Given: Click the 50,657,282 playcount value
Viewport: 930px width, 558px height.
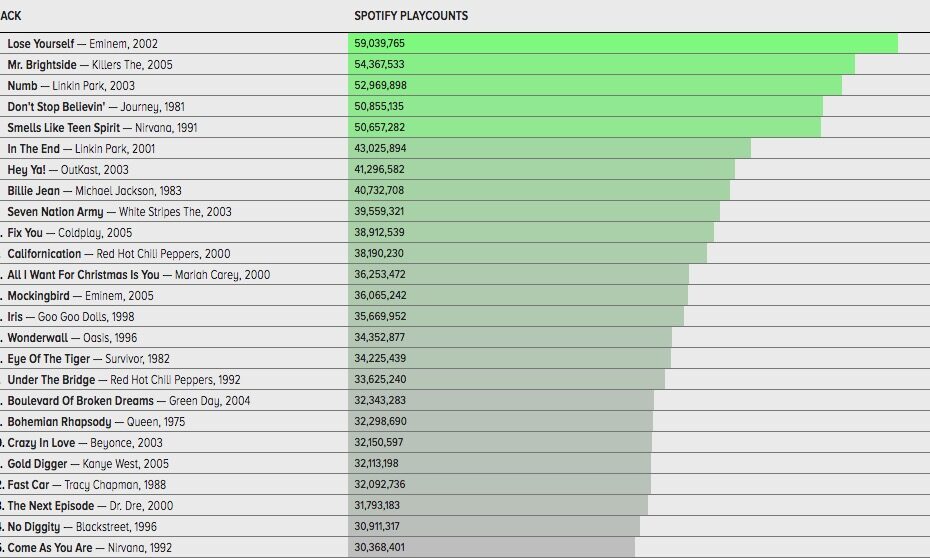Looking at the screenshot, I should (x=380, y=127).
